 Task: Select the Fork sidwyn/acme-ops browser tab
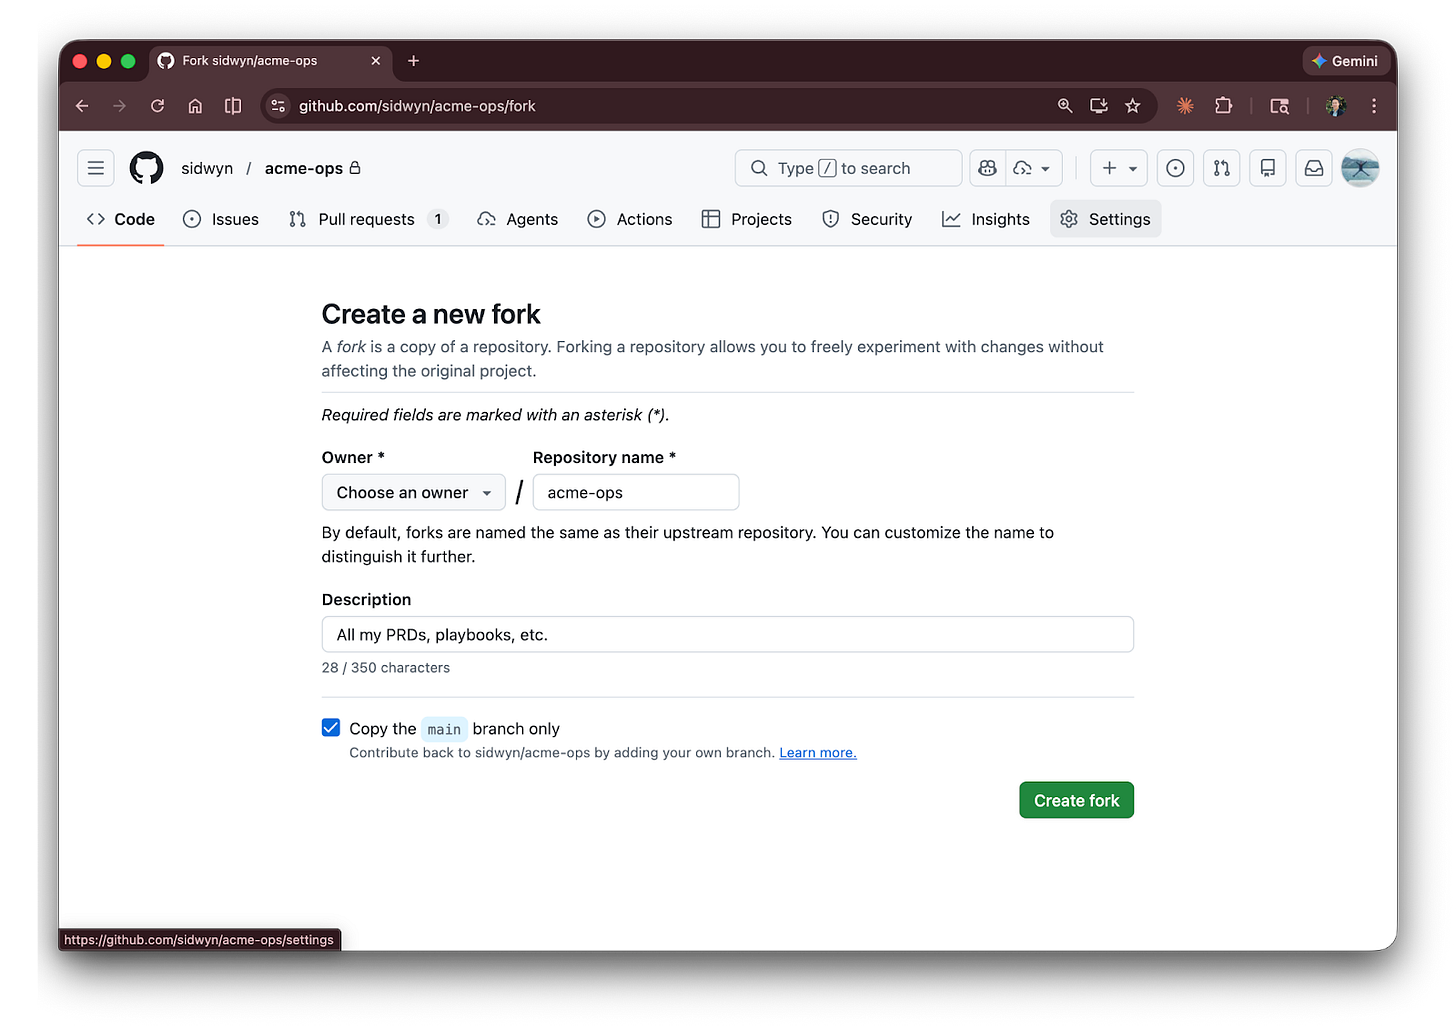pos(269,61)
